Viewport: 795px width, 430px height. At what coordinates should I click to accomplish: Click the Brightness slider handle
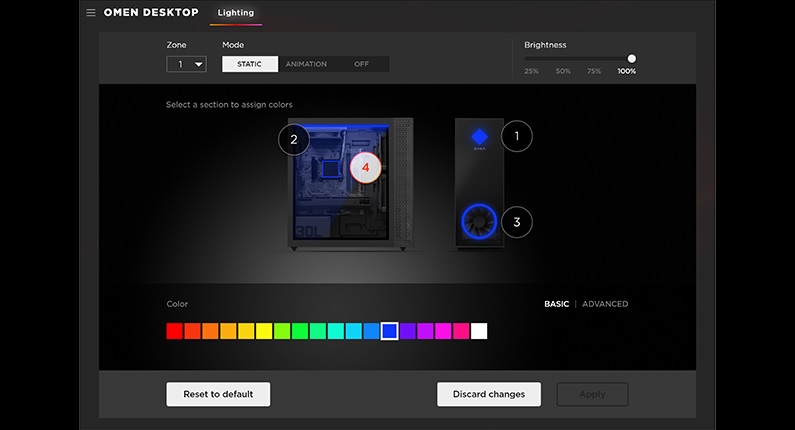(631, 59)
